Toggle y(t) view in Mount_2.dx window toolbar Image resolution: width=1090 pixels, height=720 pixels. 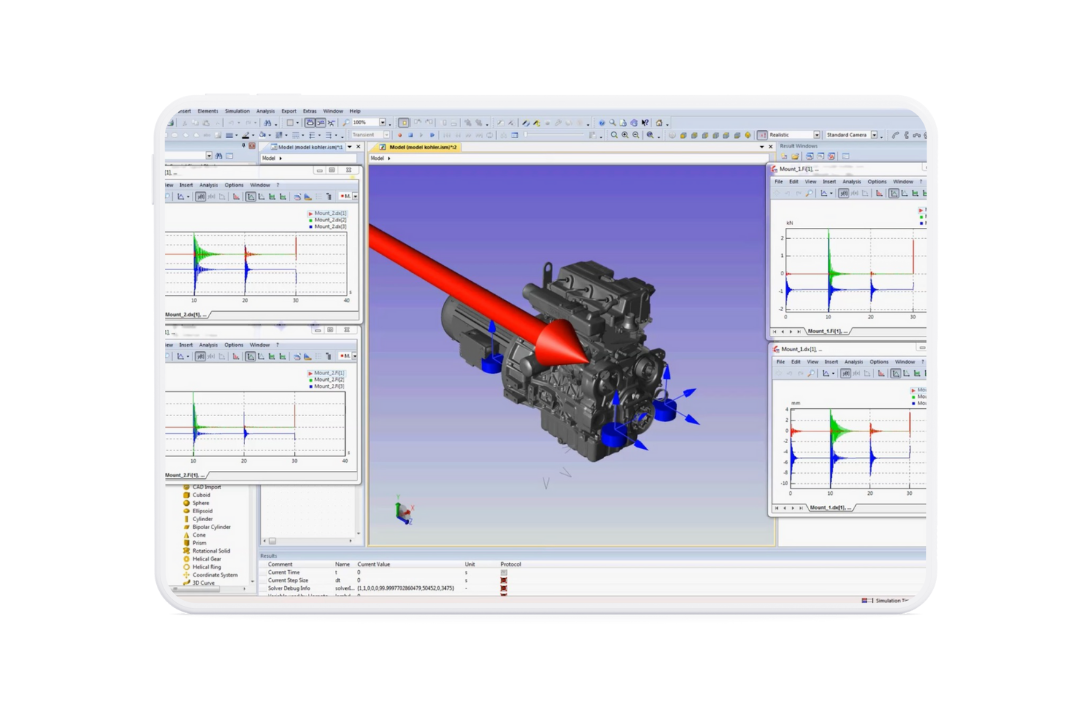click(x=200, y=197)
